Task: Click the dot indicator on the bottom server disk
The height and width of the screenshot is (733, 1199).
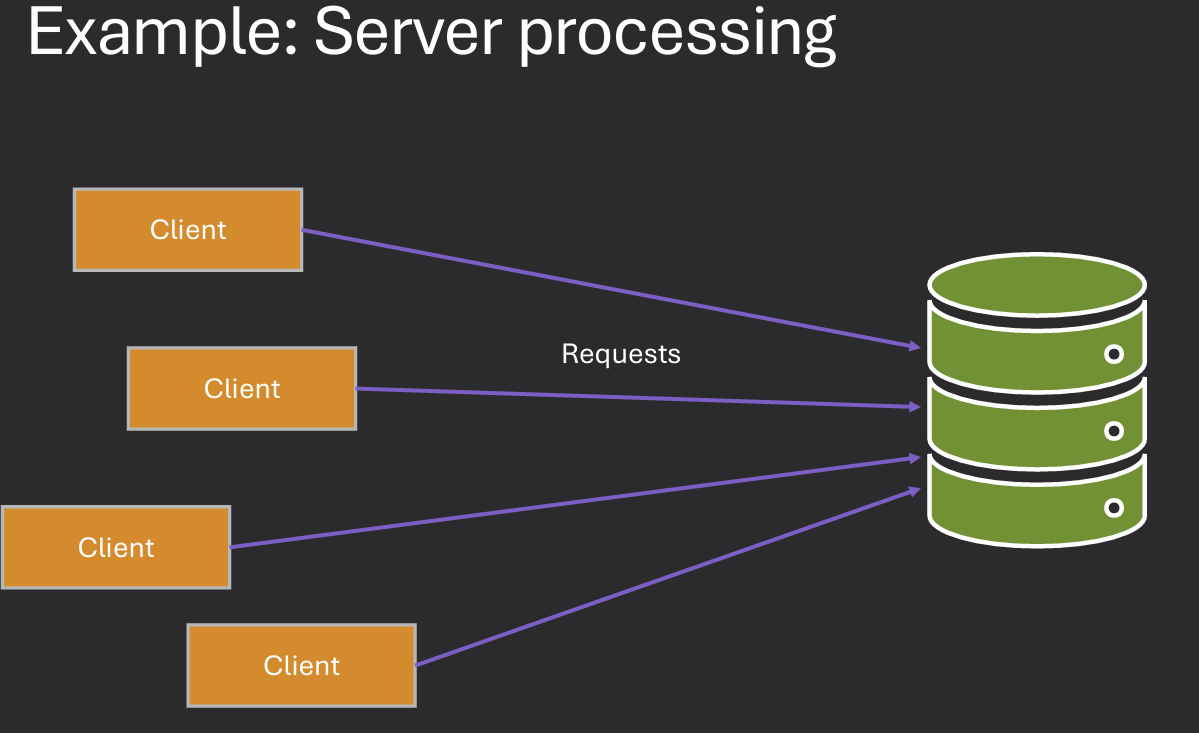Action: click(x=1113, y=509)
